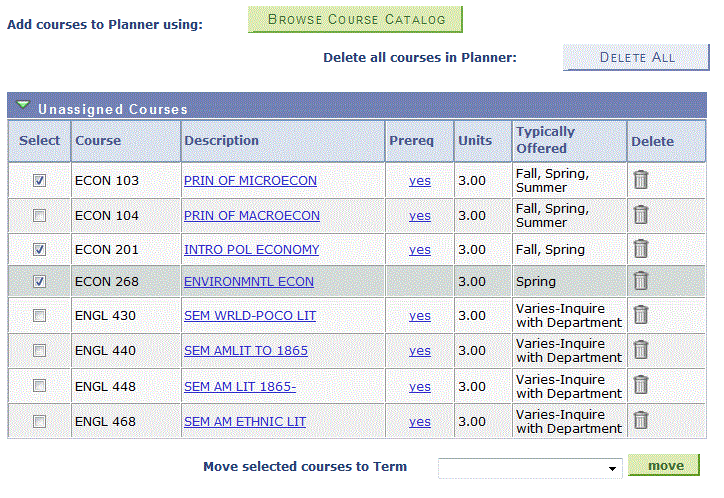Viewport: 724px width, 498px height.
Task: Check the ECON 104 select checkbox
Action: coord(39,215)
